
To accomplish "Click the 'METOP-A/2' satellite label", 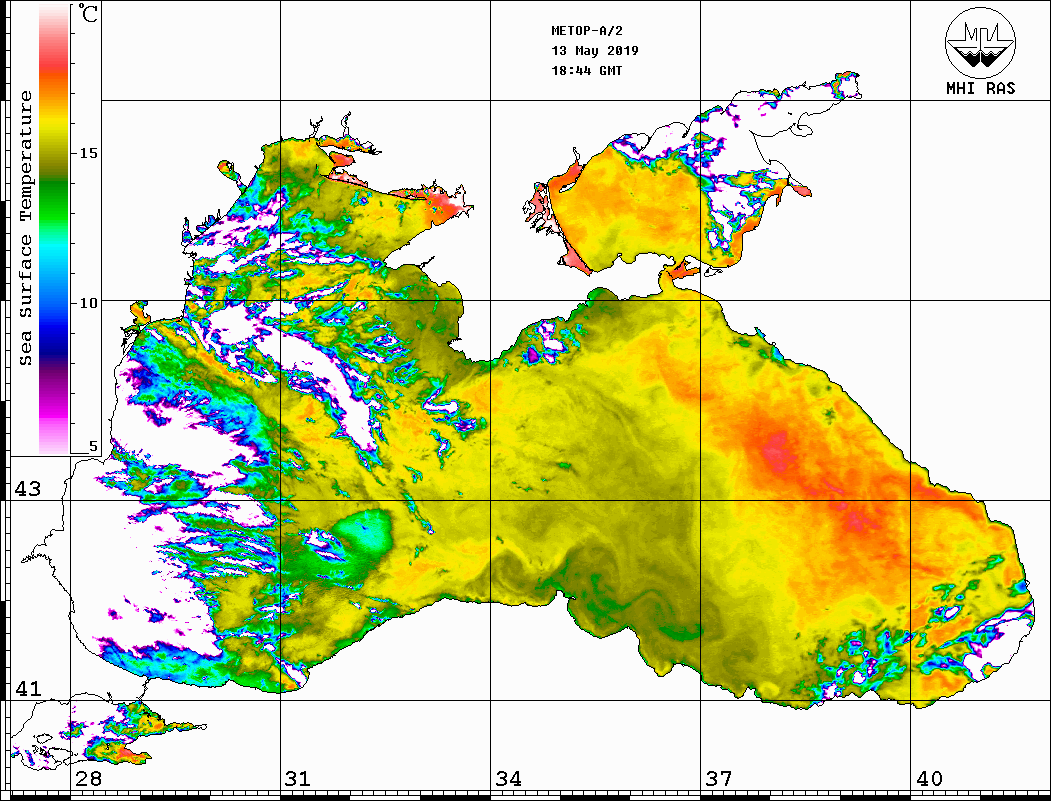I will click(x=587, y=31).
